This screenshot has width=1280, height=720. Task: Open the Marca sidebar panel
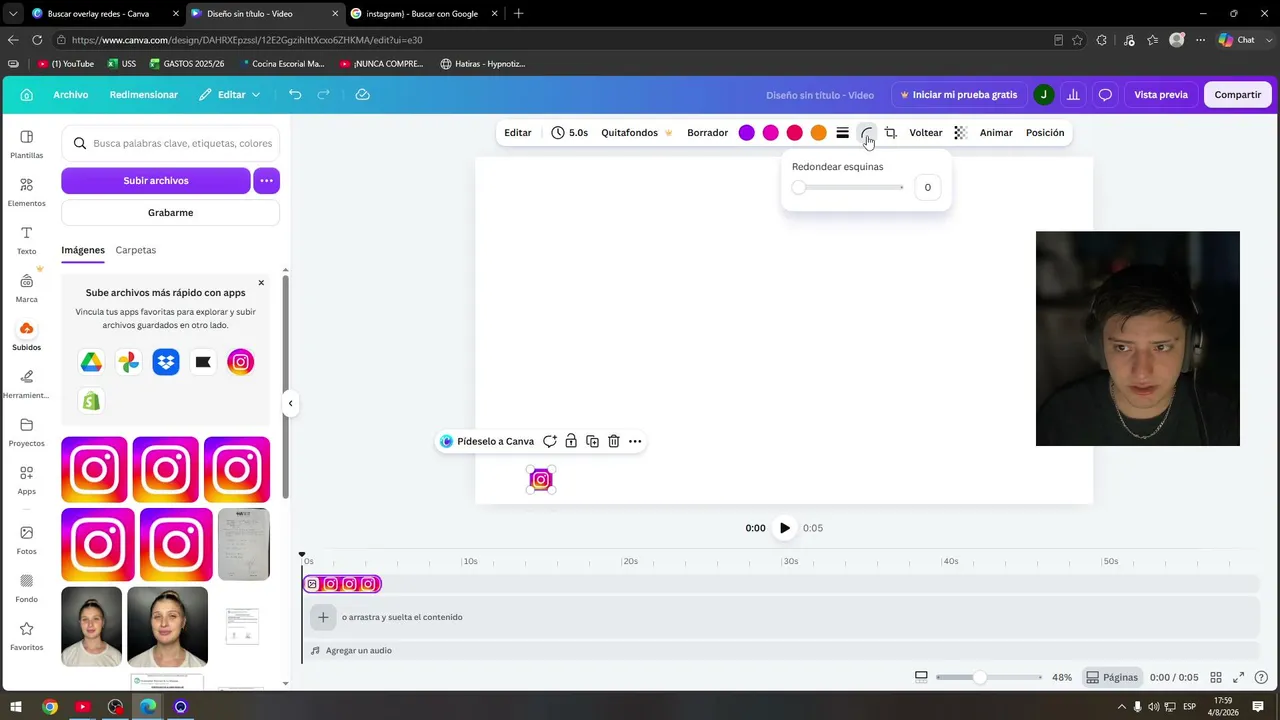coord(27,288)
